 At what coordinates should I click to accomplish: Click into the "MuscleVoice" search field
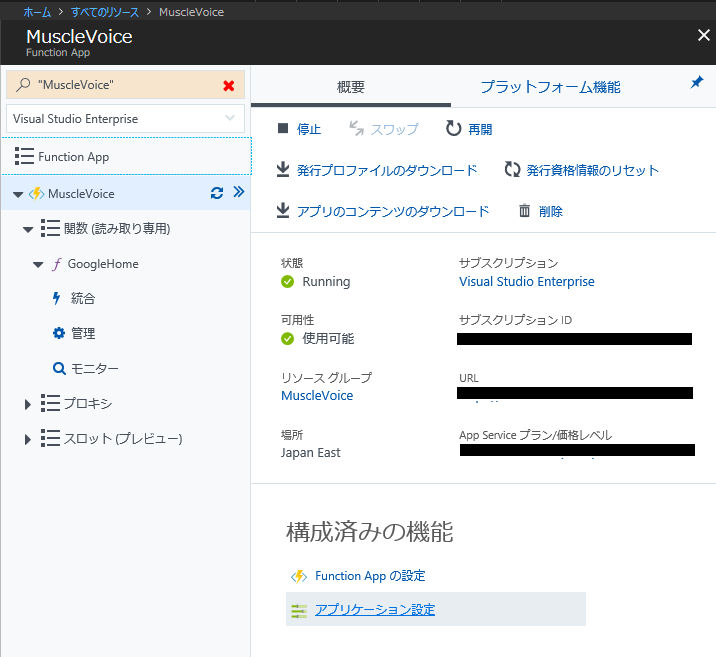coord(126,84)
